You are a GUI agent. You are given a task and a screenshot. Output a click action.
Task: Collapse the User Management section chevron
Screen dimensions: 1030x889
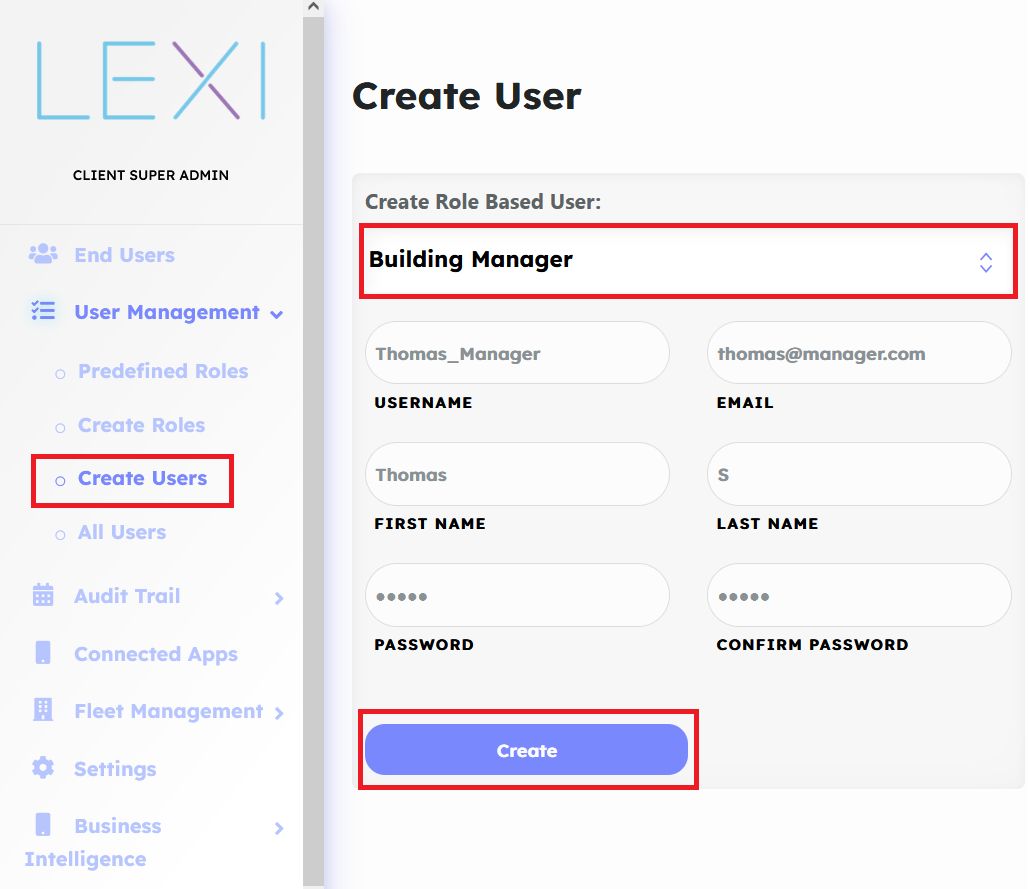pos(277,314)
